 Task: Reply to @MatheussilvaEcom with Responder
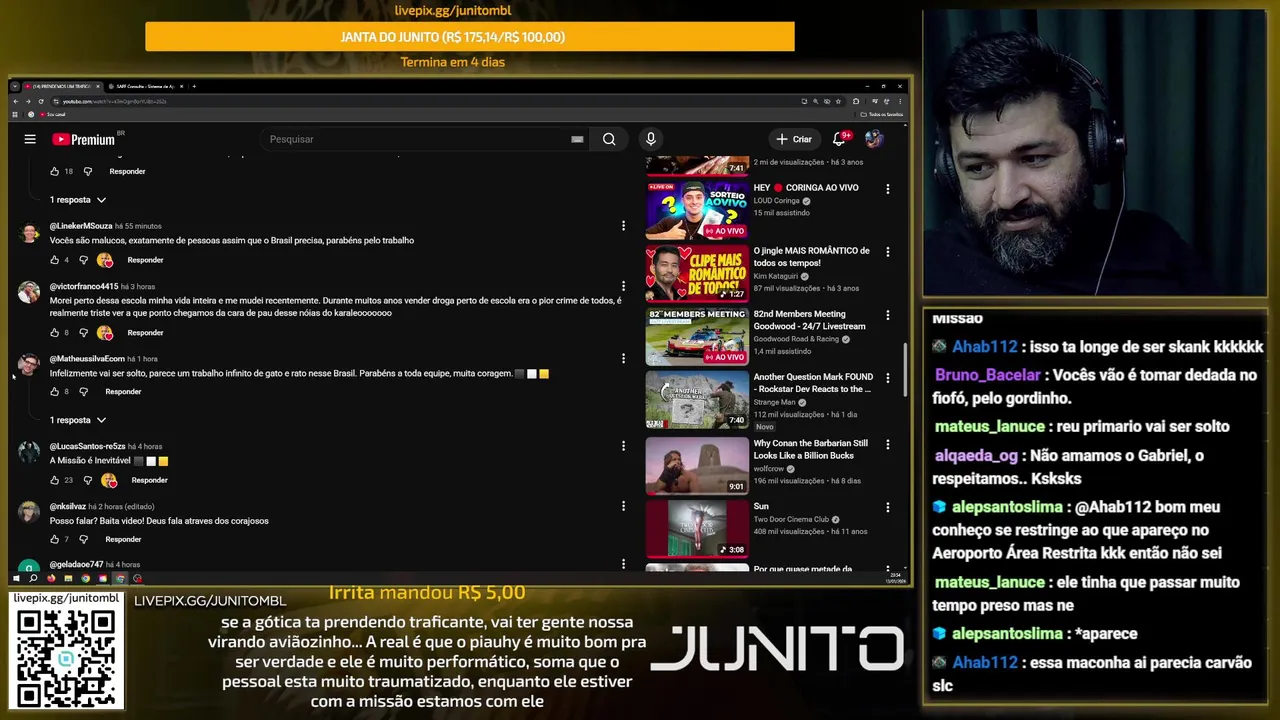click(x=123, y=391)
